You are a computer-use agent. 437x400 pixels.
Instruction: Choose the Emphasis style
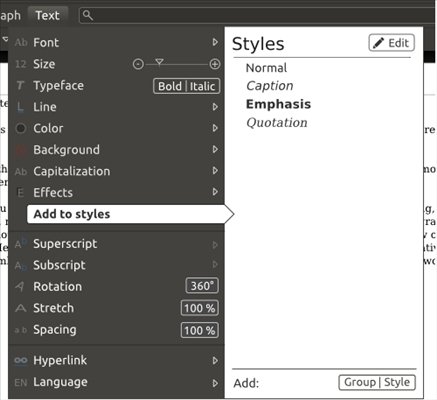(x=278, y=104)
